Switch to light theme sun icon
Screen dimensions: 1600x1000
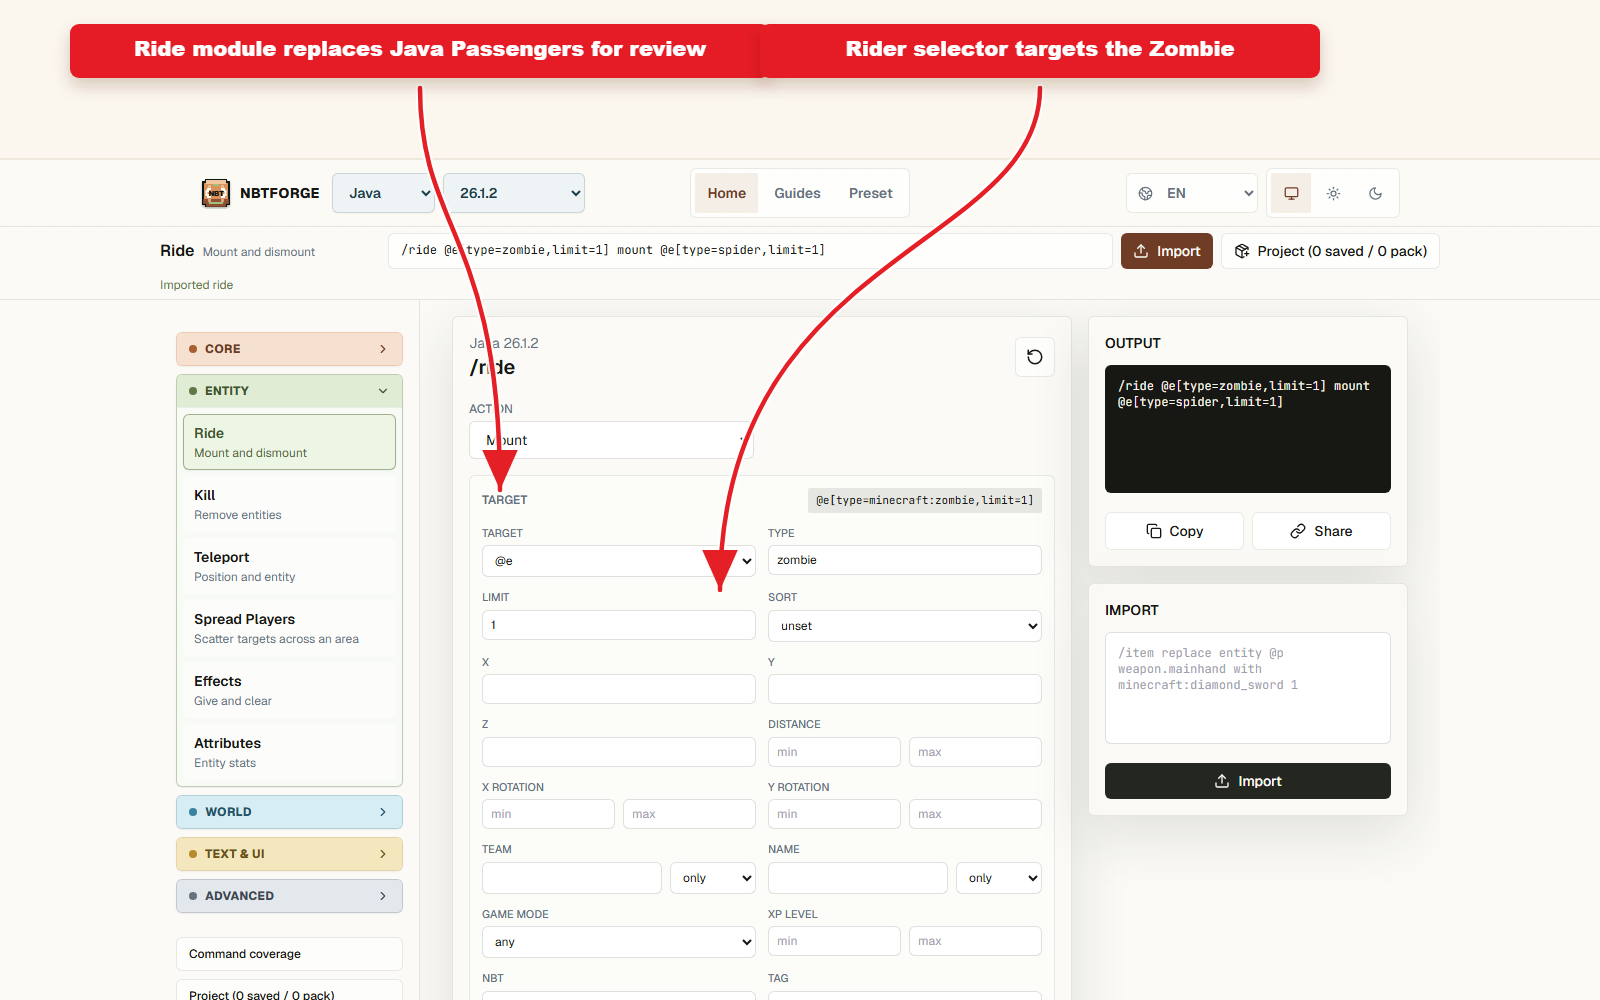[x=1333, y=193]
